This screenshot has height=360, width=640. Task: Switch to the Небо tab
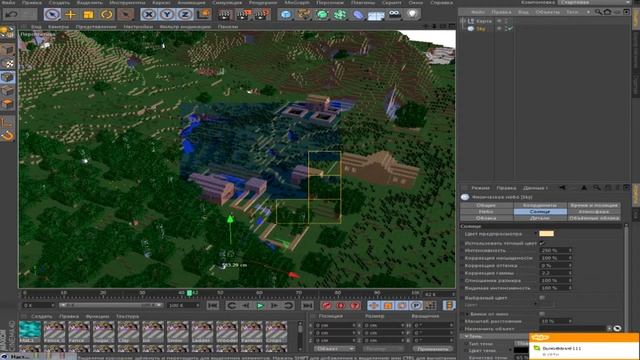click(x=486, y=212)
